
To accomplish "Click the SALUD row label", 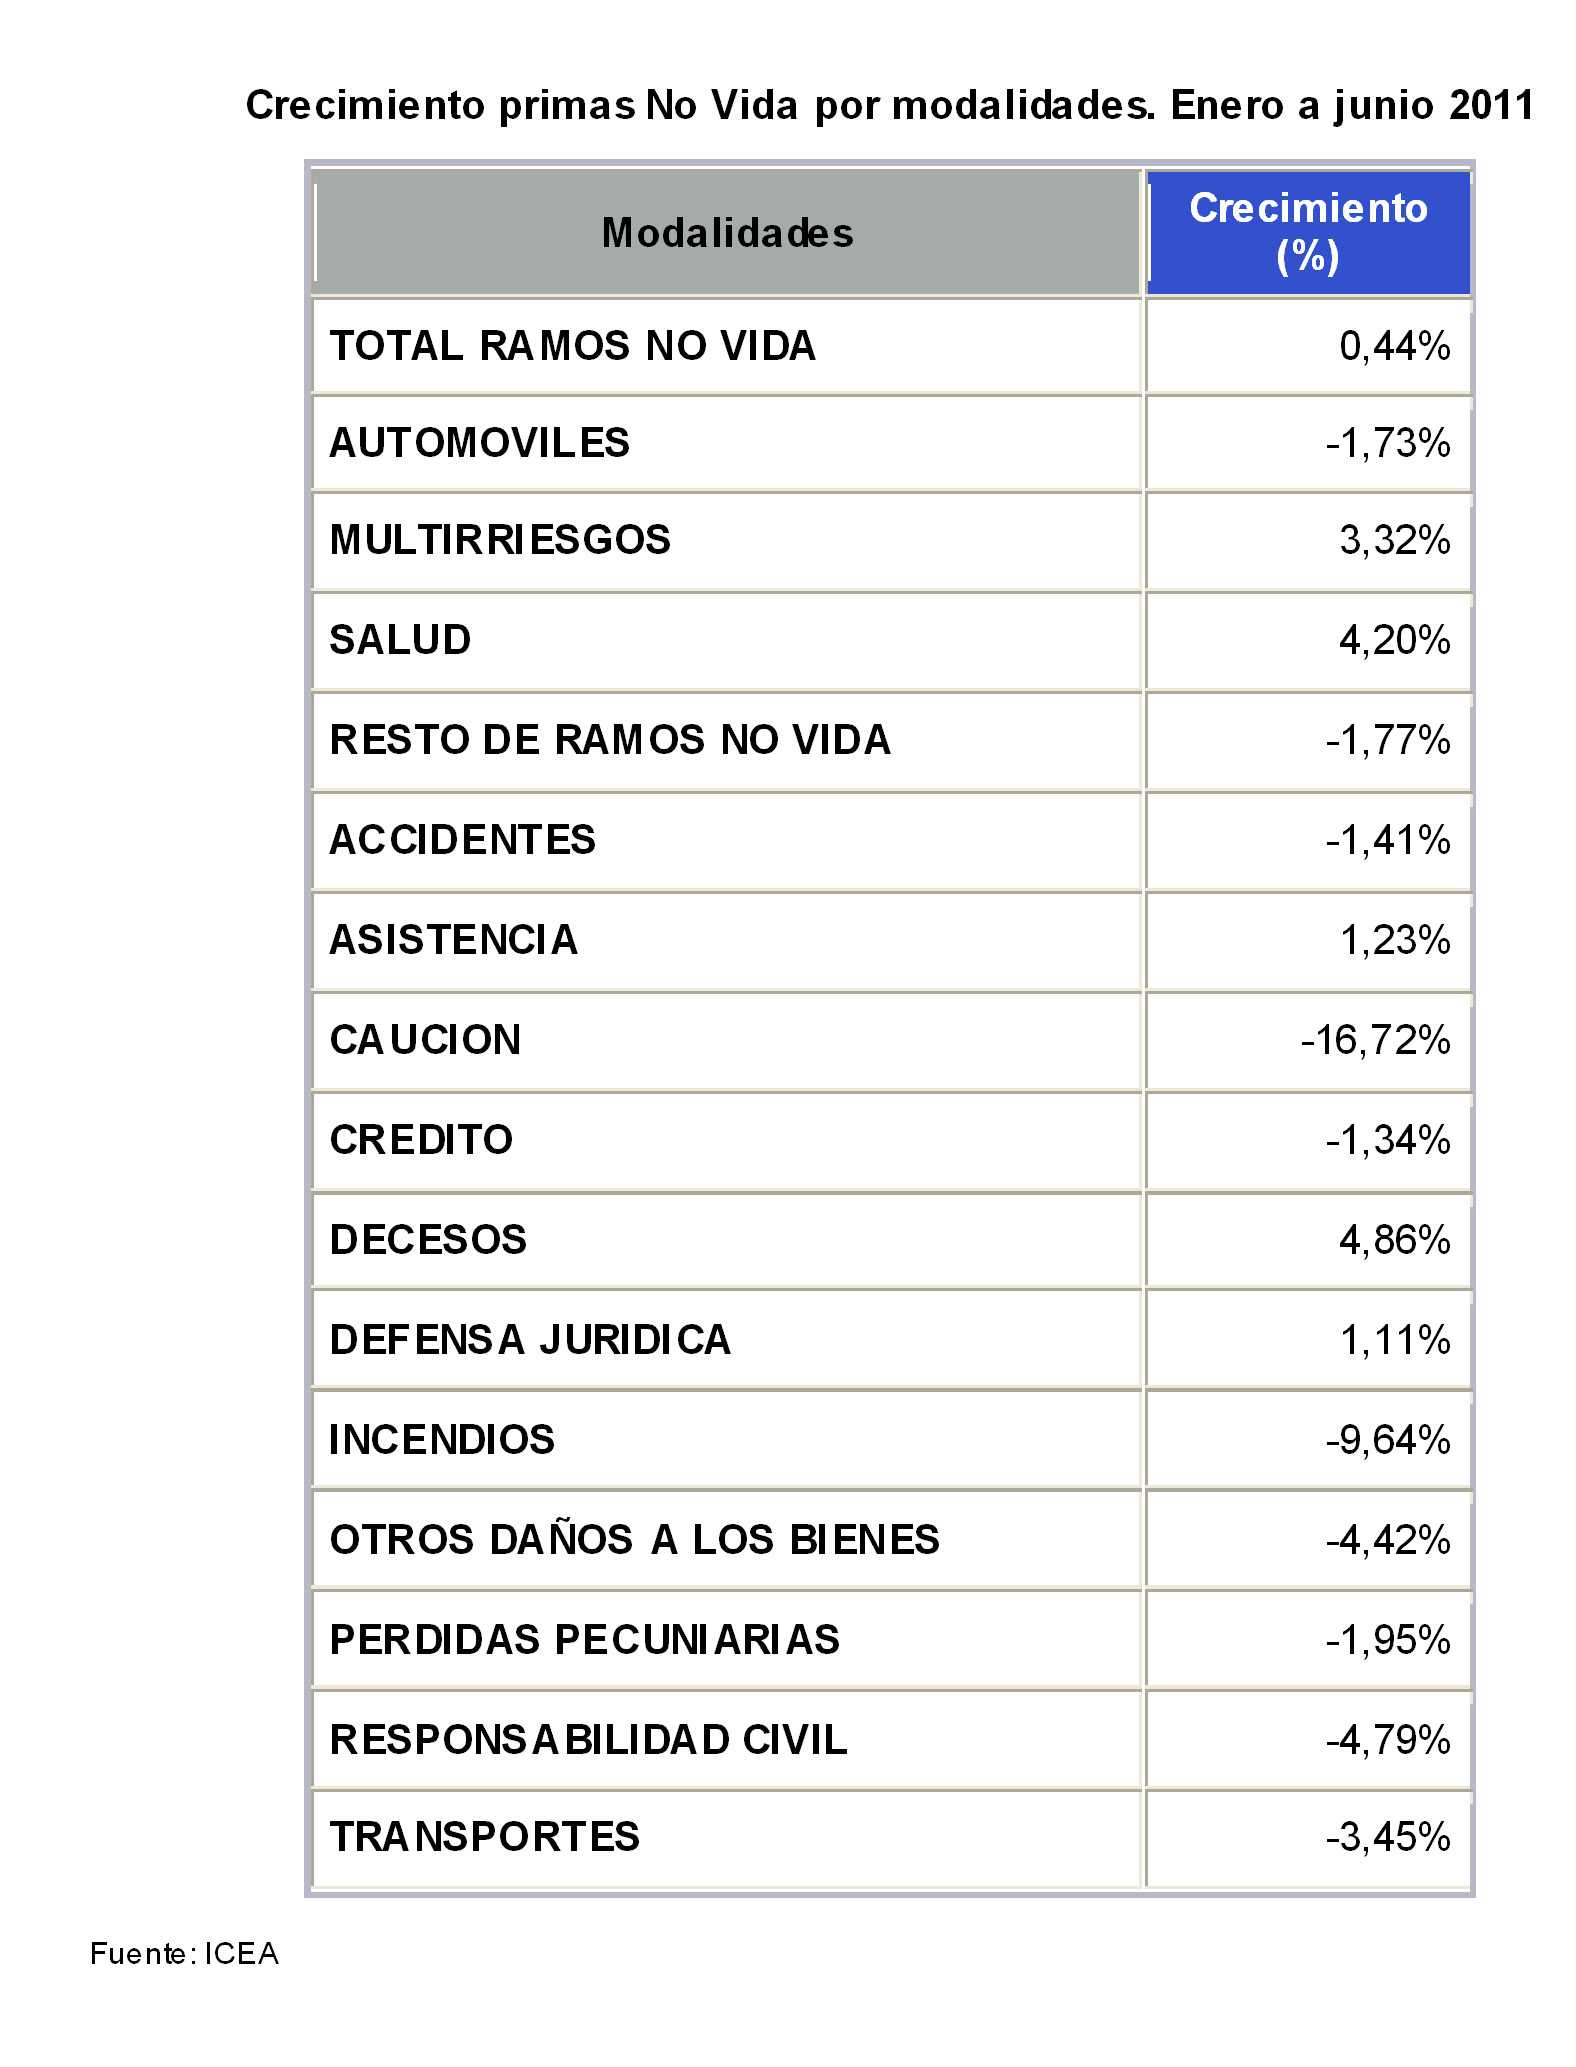I will click(400, 640).
